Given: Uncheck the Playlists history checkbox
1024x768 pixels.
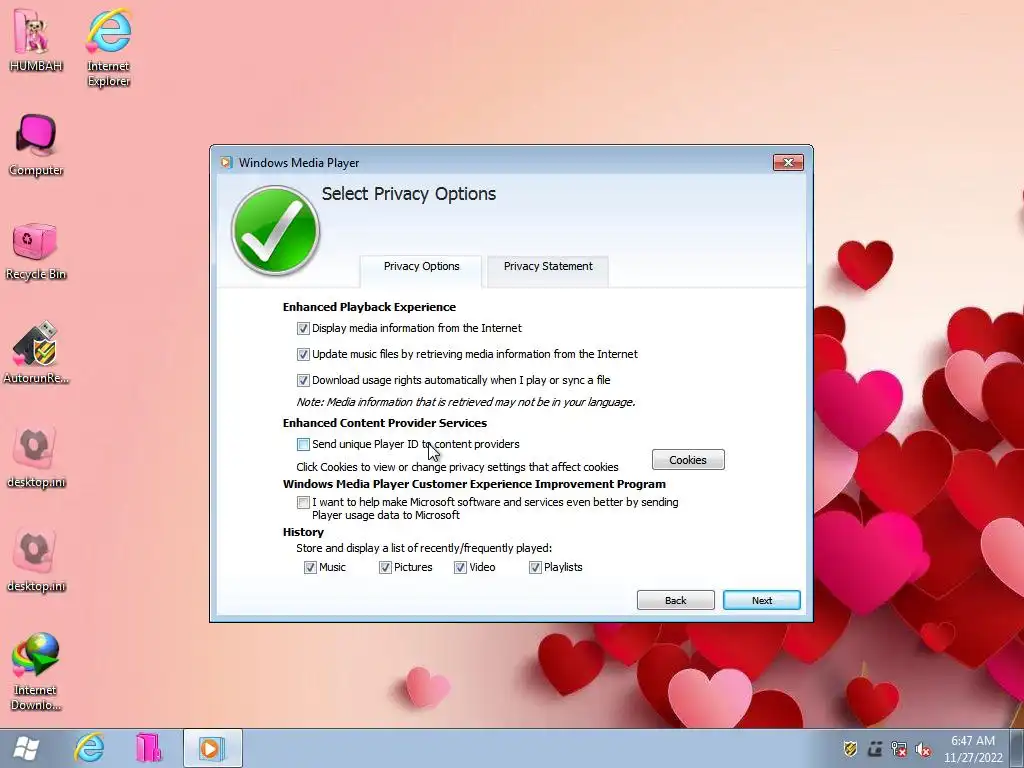Looking at the screenshot, I should (536, 568).
